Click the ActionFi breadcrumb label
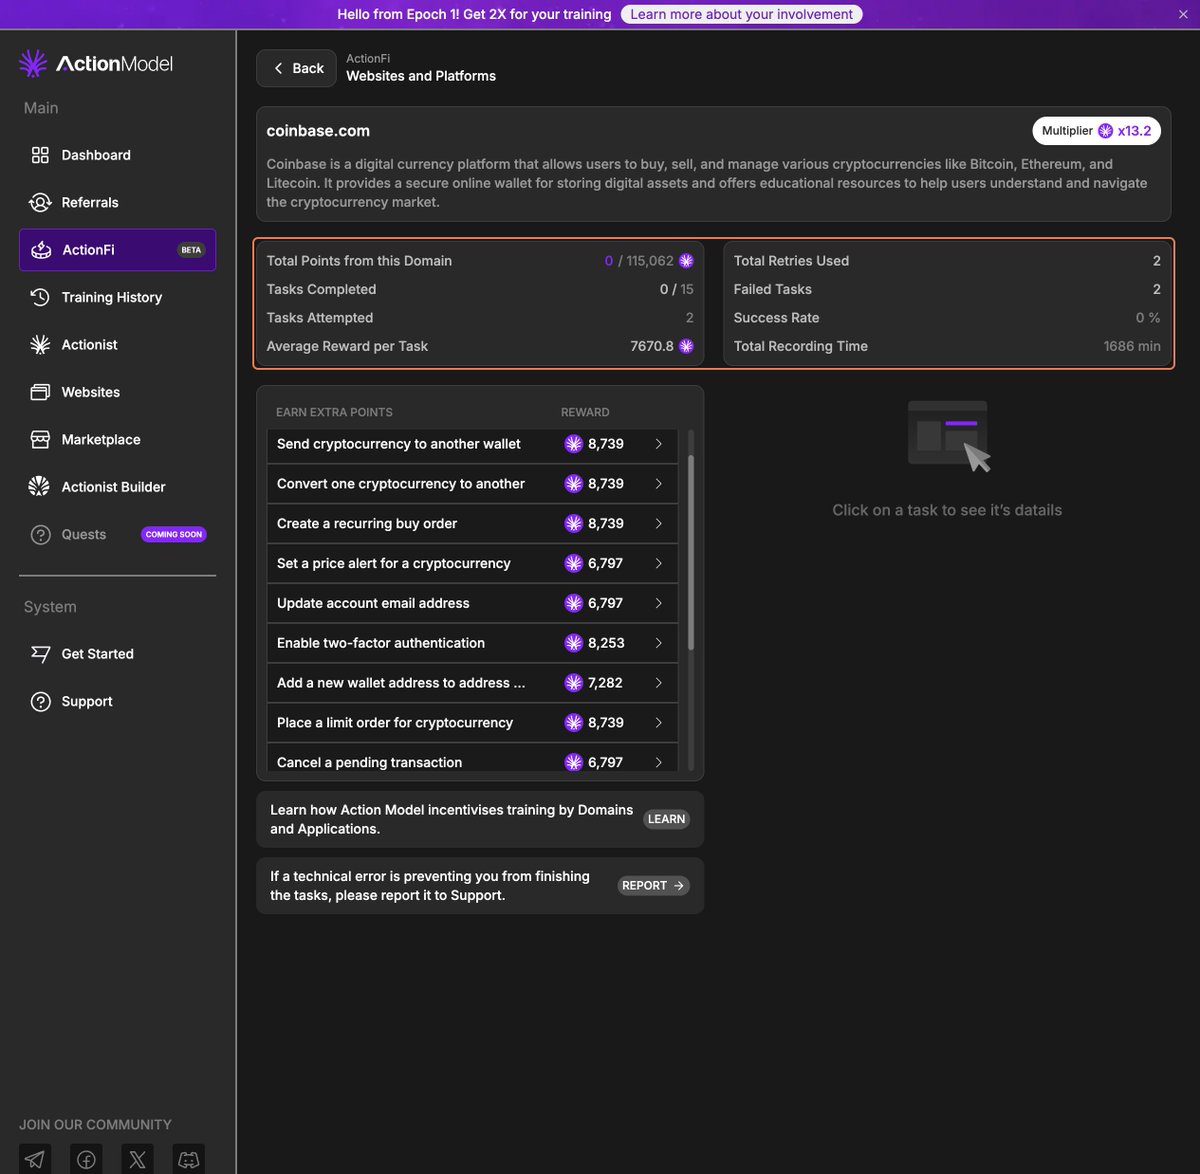Viewport: 1200px width, 1174px height. (x=368, y=59)
